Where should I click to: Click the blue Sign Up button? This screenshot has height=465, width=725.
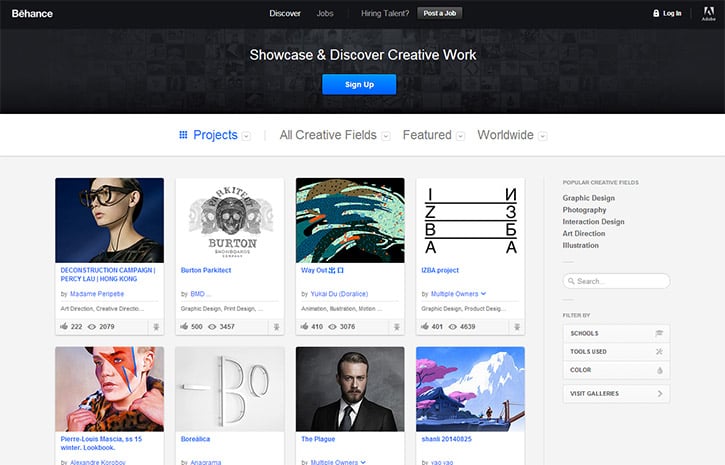click(x=359, y=84)
